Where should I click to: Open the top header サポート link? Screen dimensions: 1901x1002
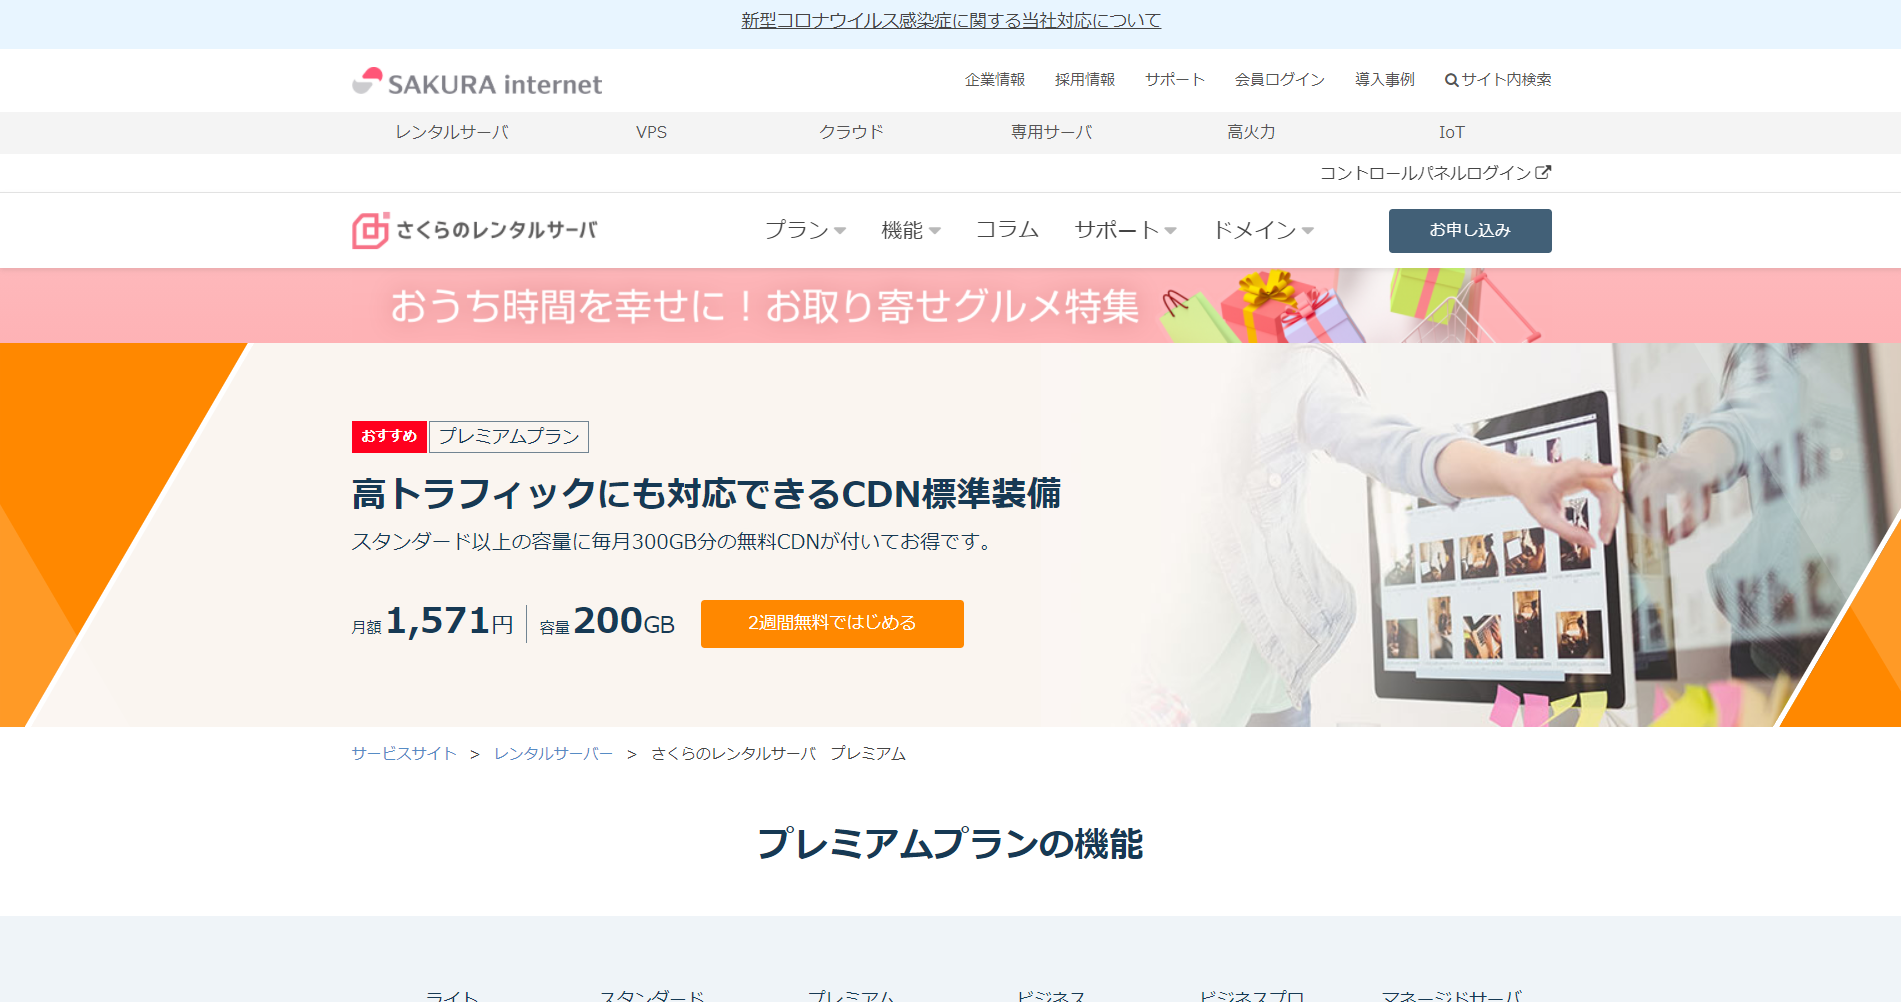(1175, 80)
